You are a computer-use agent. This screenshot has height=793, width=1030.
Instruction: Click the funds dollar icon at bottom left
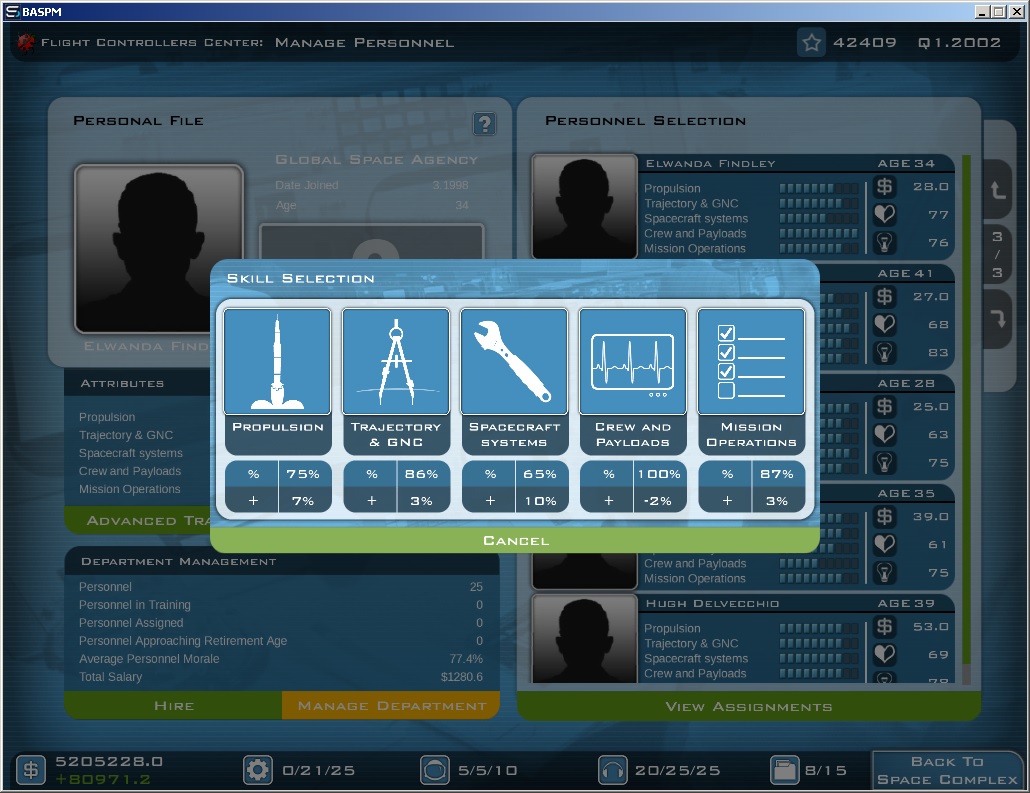(x=30, y=769)
